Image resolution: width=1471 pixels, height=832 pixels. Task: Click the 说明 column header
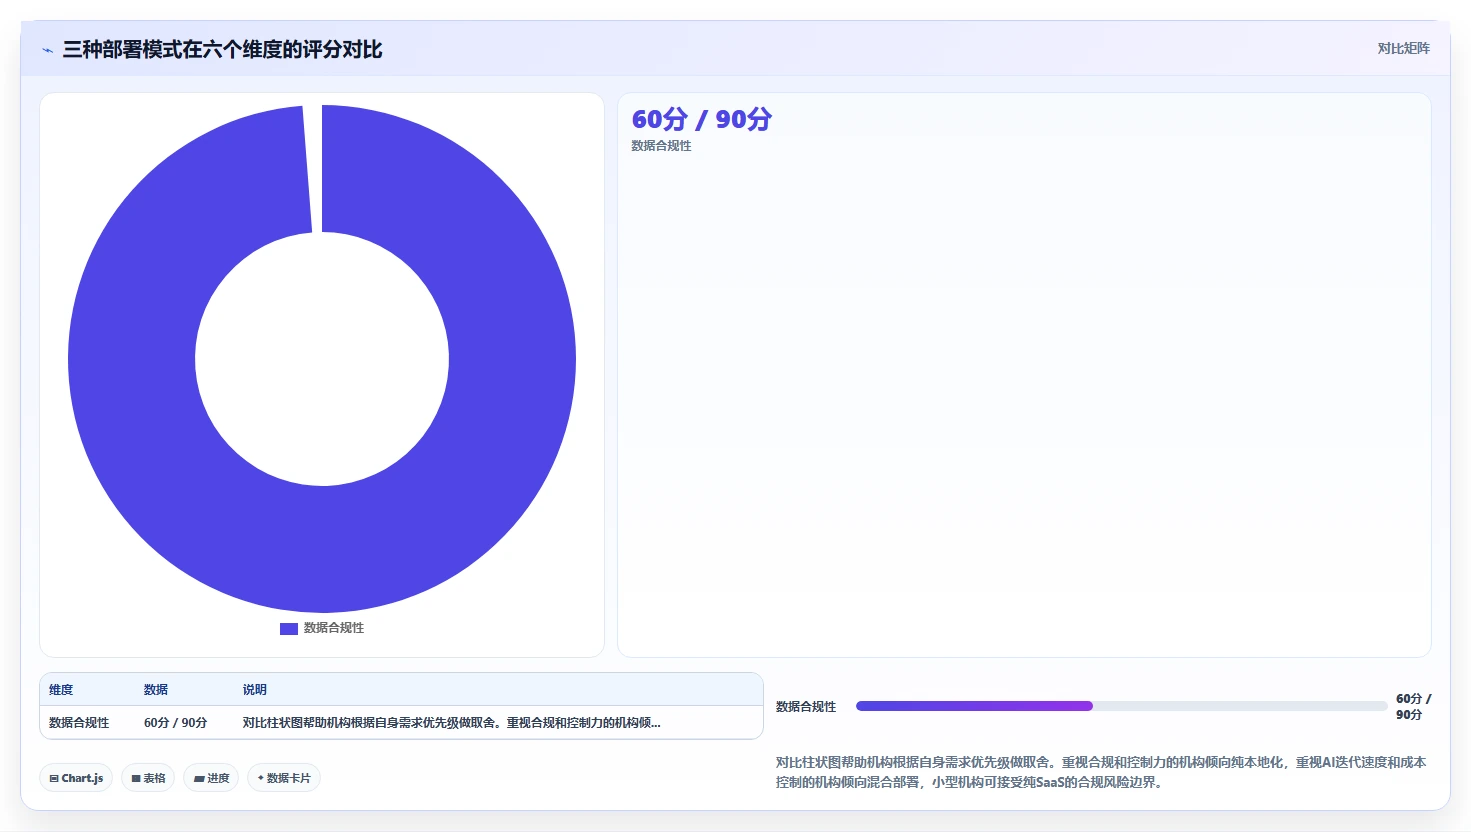point(255,690)
